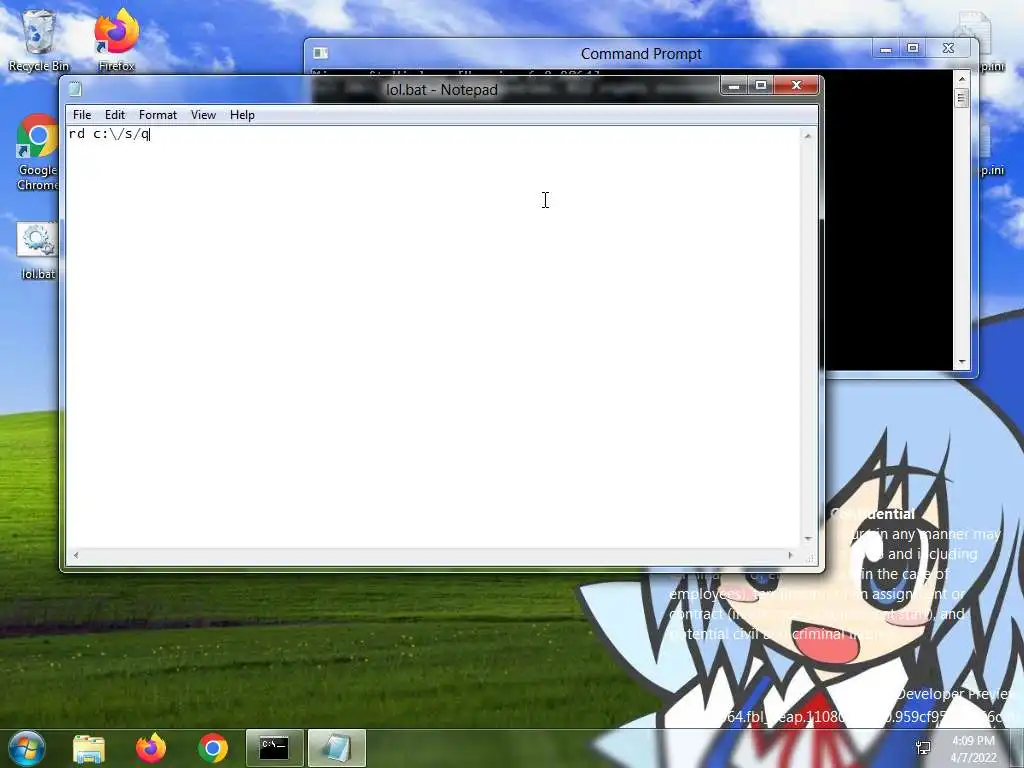Image resolution: width=1024 pixels, height=768 pixels.
Task: Close the Command Prompt window
Action: 949,49
